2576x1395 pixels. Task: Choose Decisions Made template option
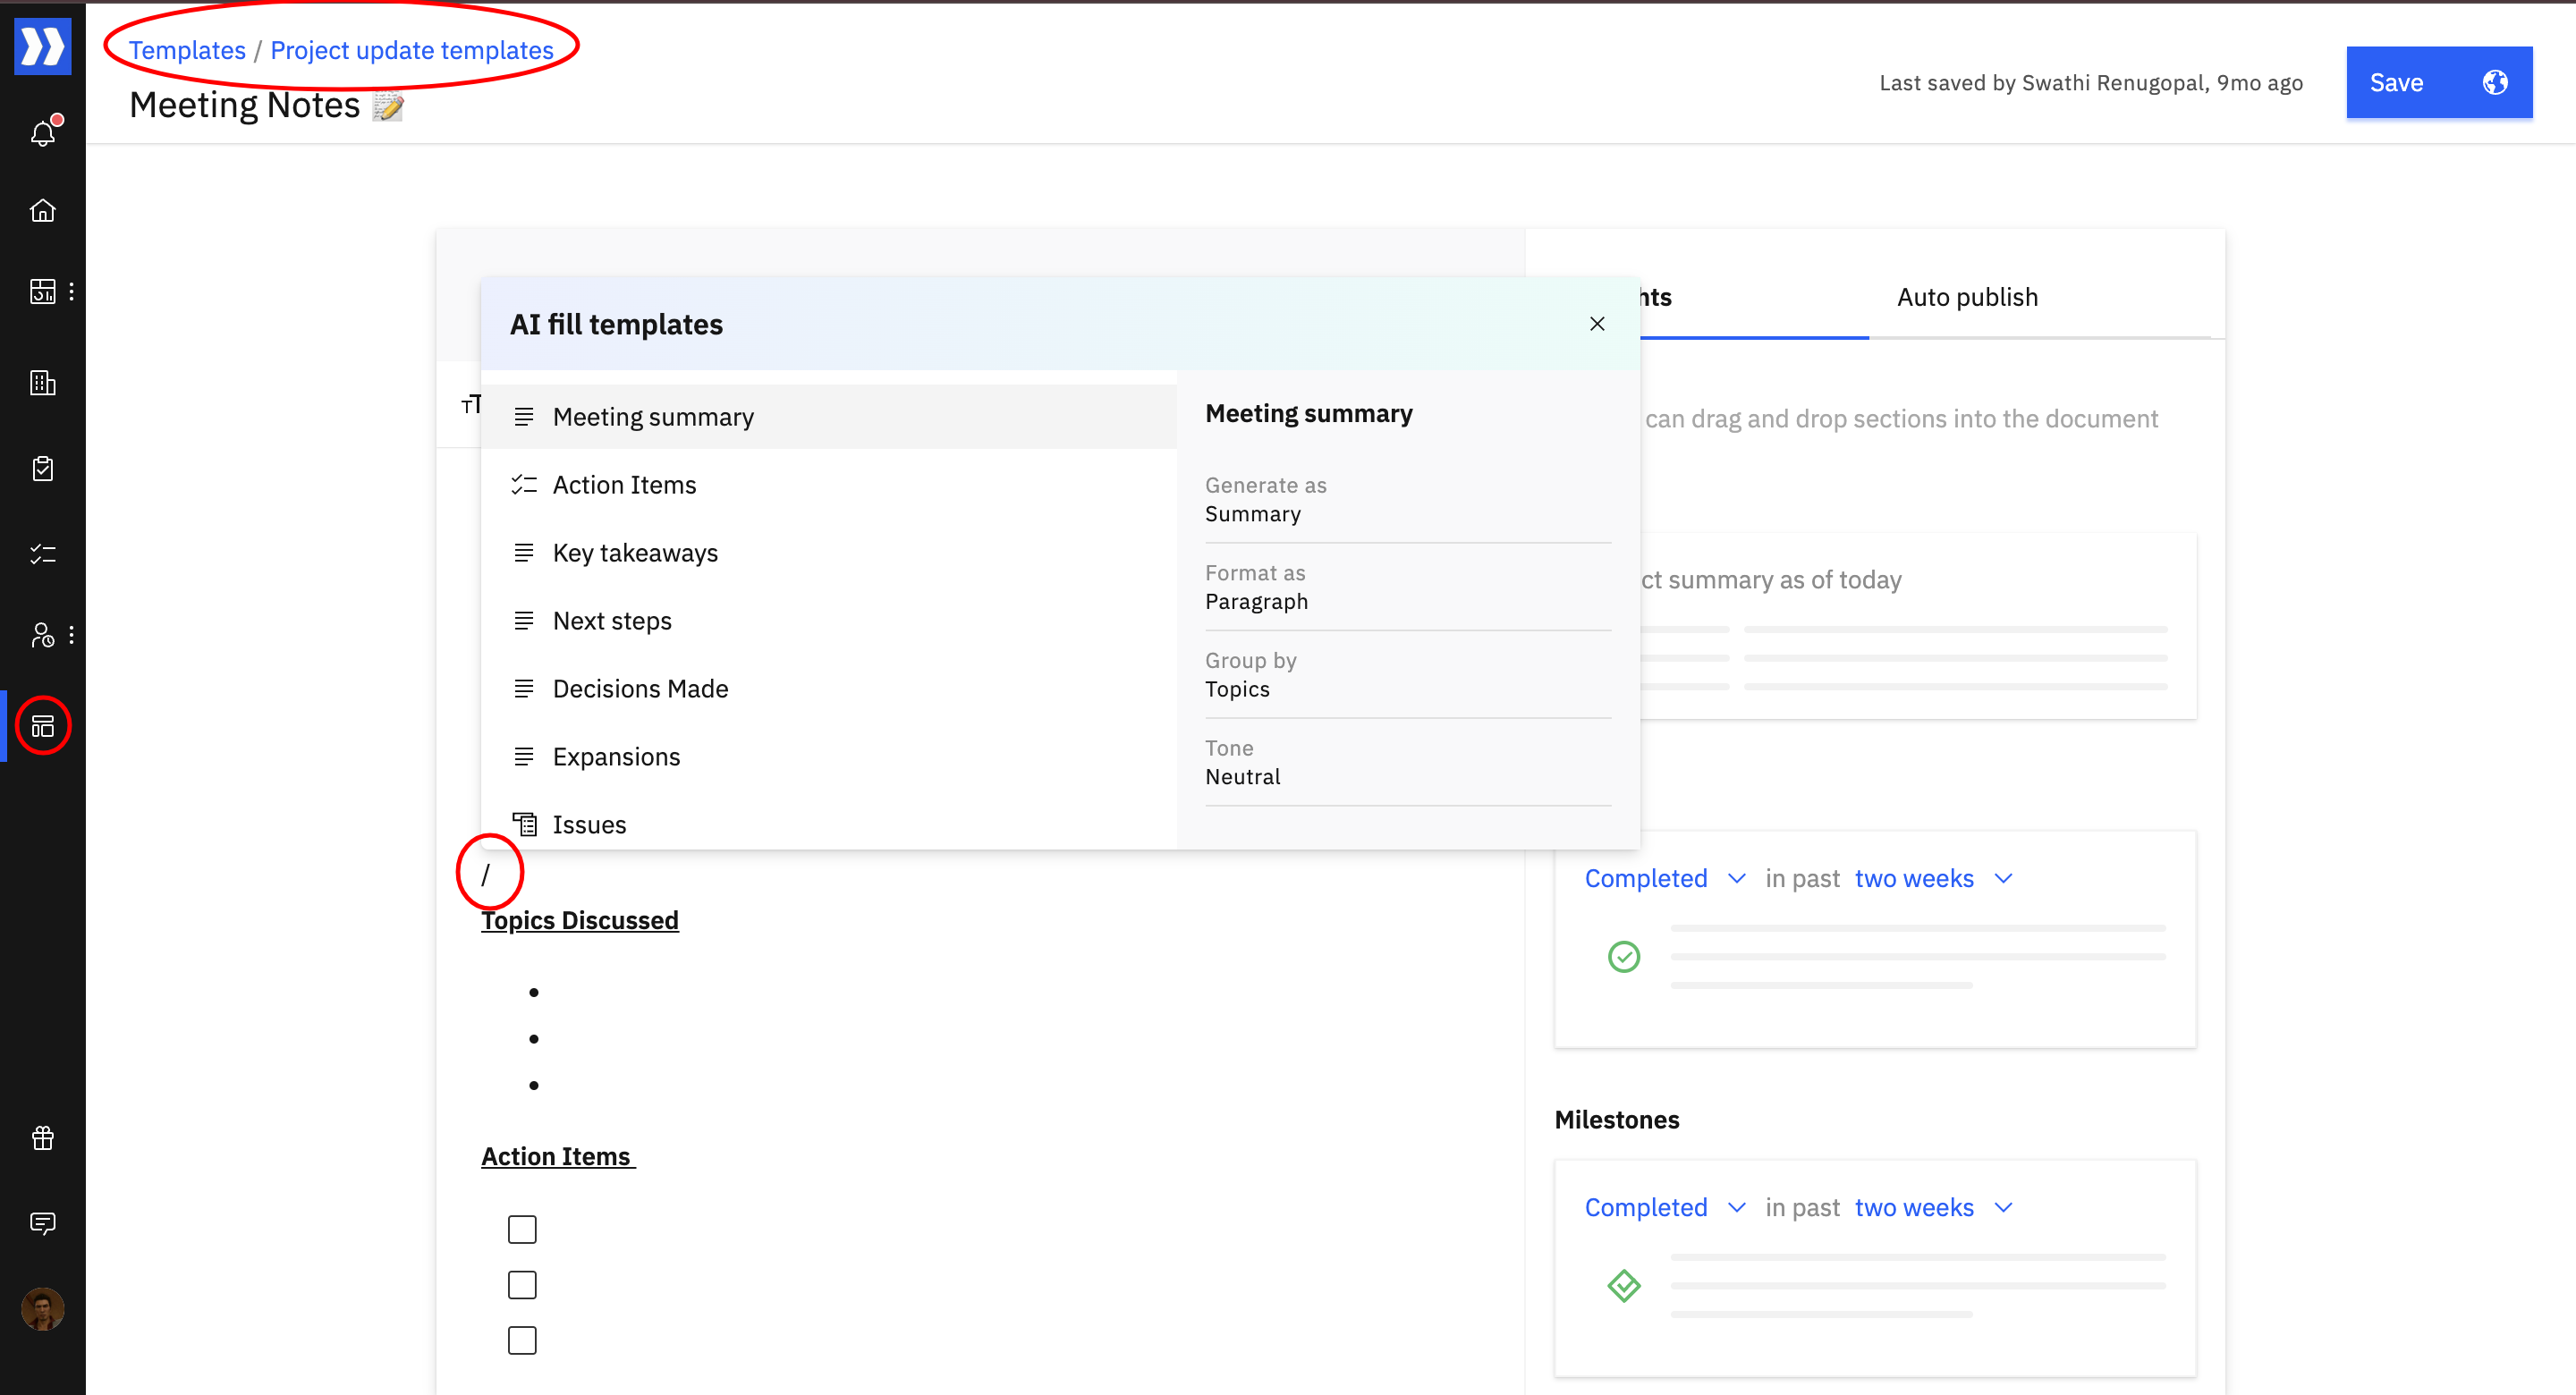pyautogui.click(x=640, y=689)
